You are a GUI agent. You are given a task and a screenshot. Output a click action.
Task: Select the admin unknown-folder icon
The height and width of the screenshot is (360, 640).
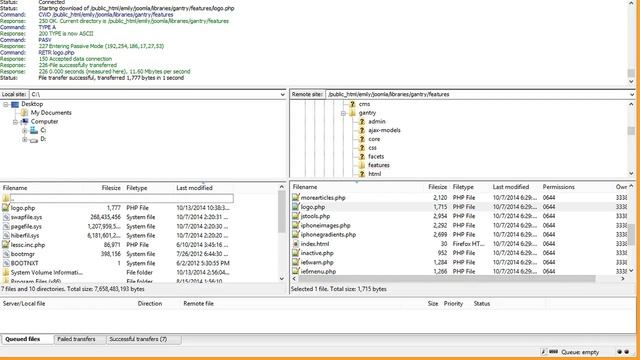click(x=362, y=122)
